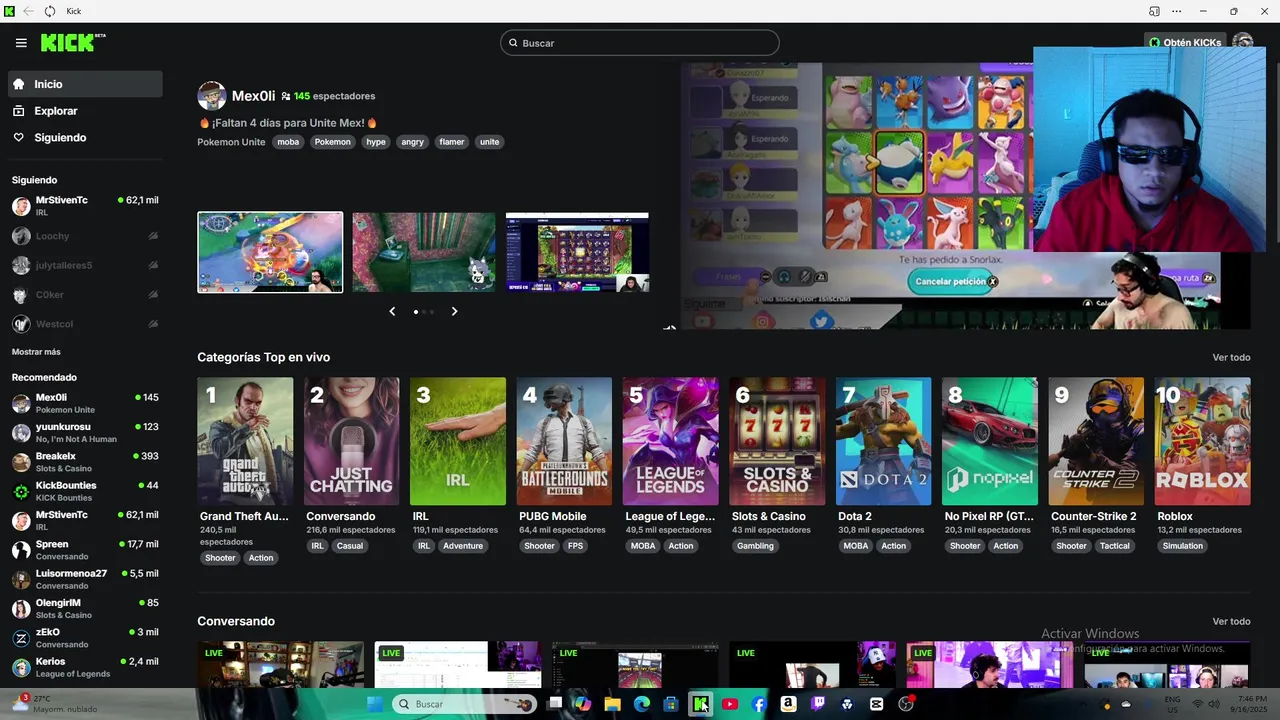Open offline channel Westcol

85,324
